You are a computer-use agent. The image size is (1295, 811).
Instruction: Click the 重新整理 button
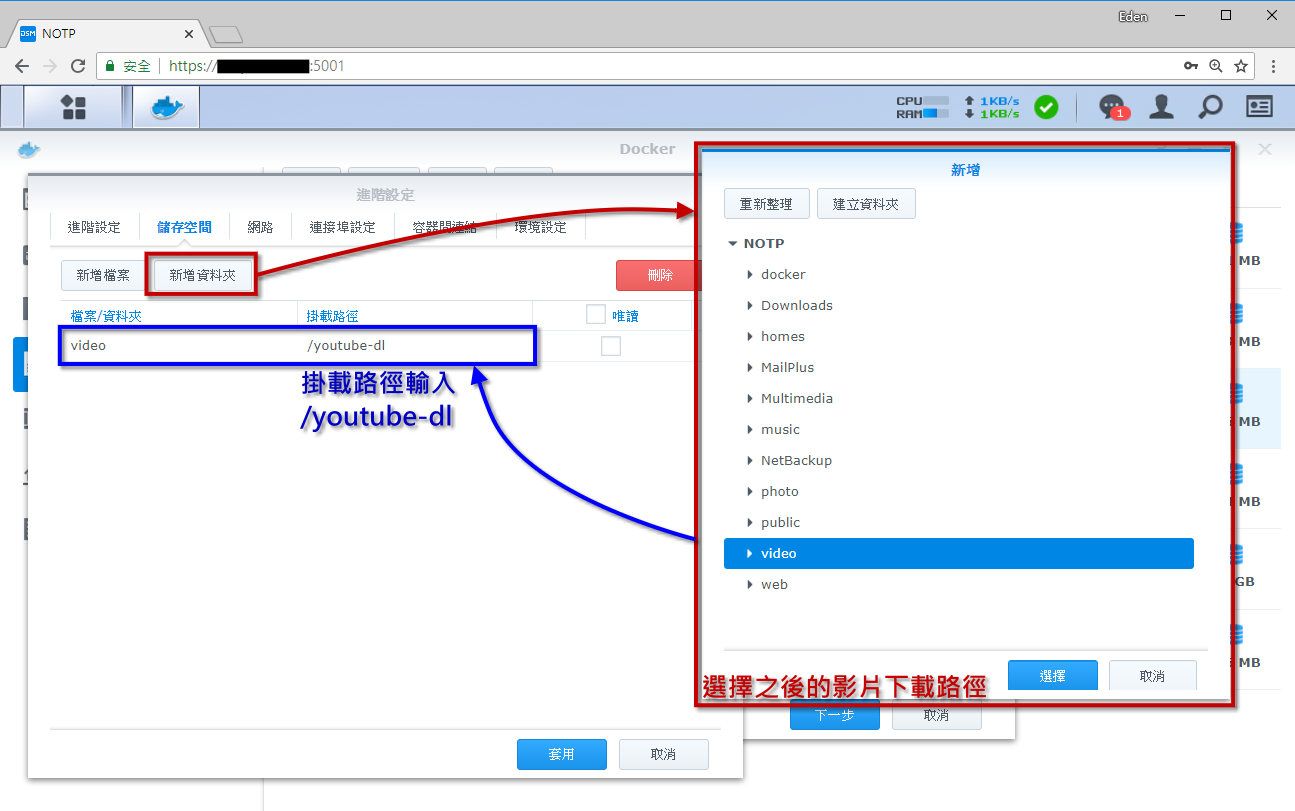coord(766,203)
